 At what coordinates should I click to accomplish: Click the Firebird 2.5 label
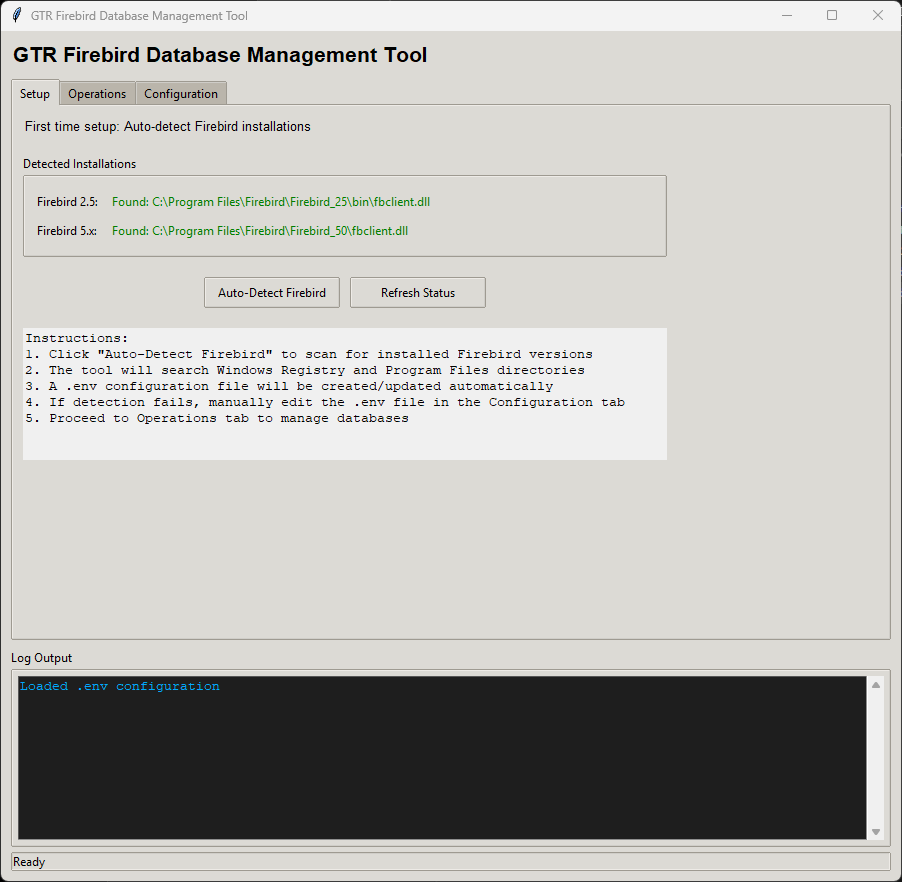(x=67, y=202)
